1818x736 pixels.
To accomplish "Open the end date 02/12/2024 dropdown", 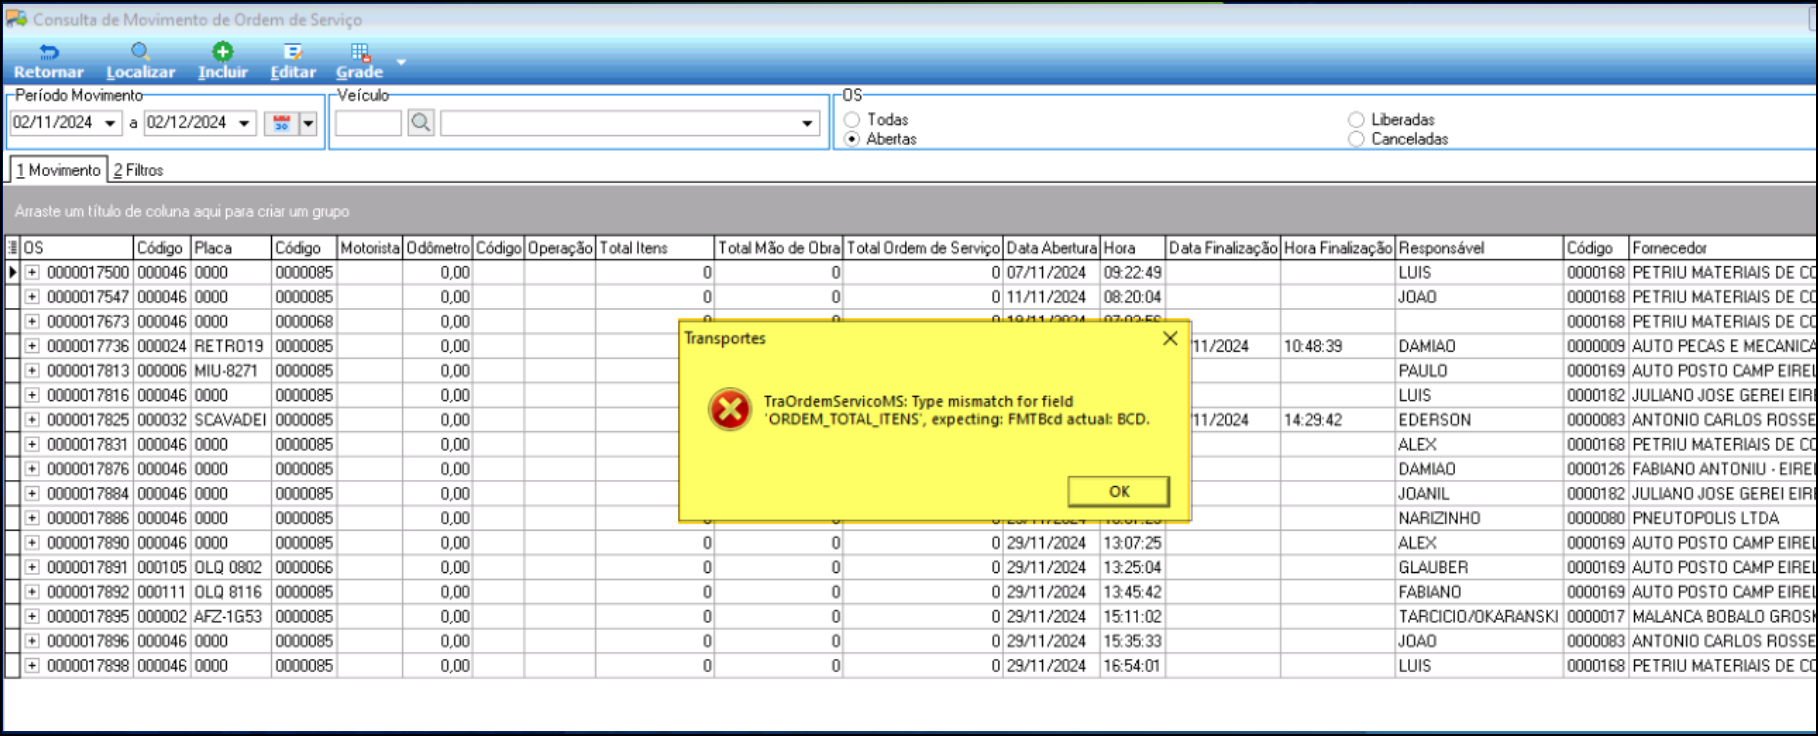I will [x=244, y=123].
